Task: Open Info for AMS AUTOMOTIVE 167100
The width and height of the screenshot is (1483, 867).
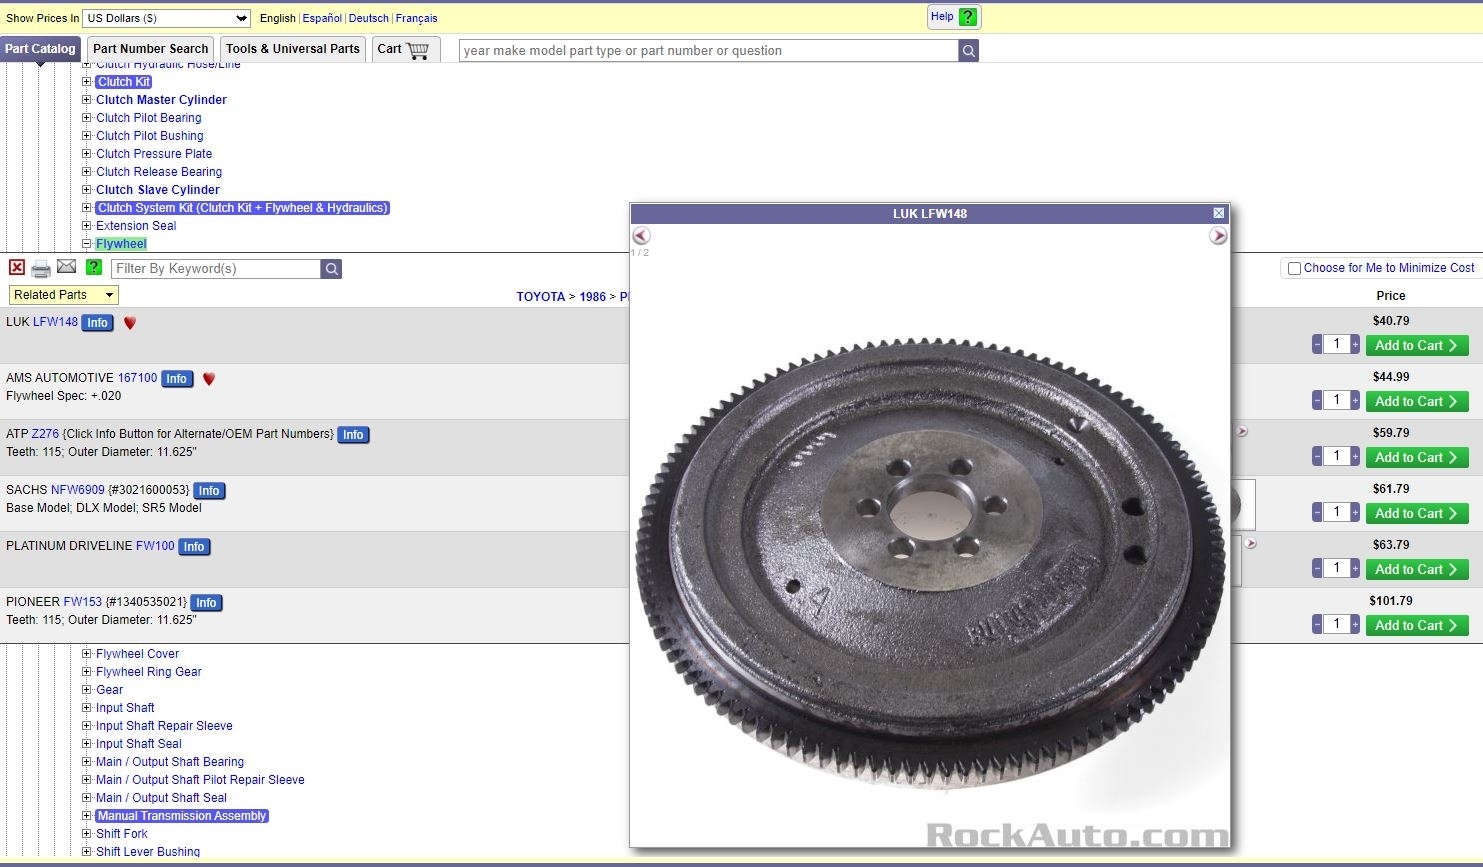Action: tap(177, 379)
